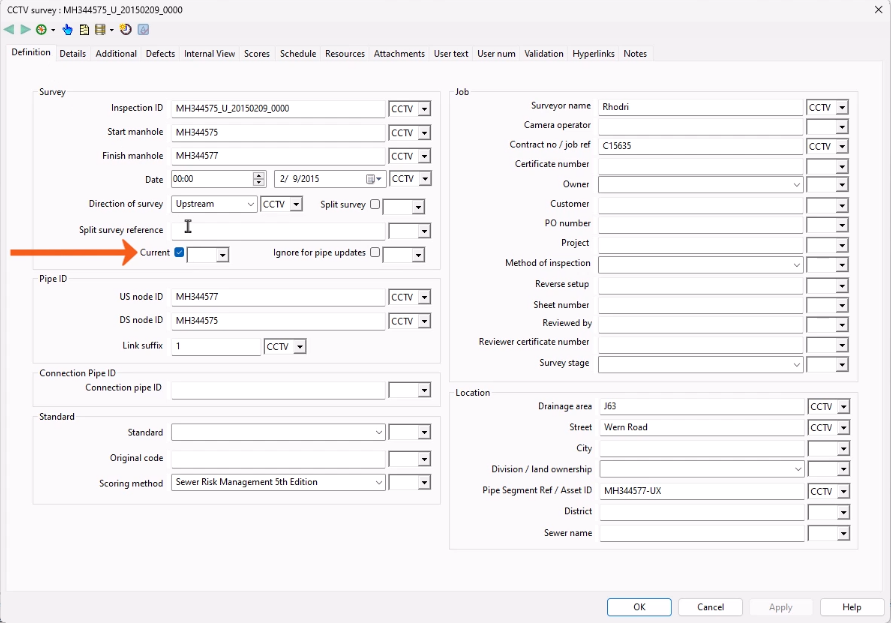Screen dimensions: 891x623
Task: Open the Method of inspection dropdown
Action: click(796, 264)
